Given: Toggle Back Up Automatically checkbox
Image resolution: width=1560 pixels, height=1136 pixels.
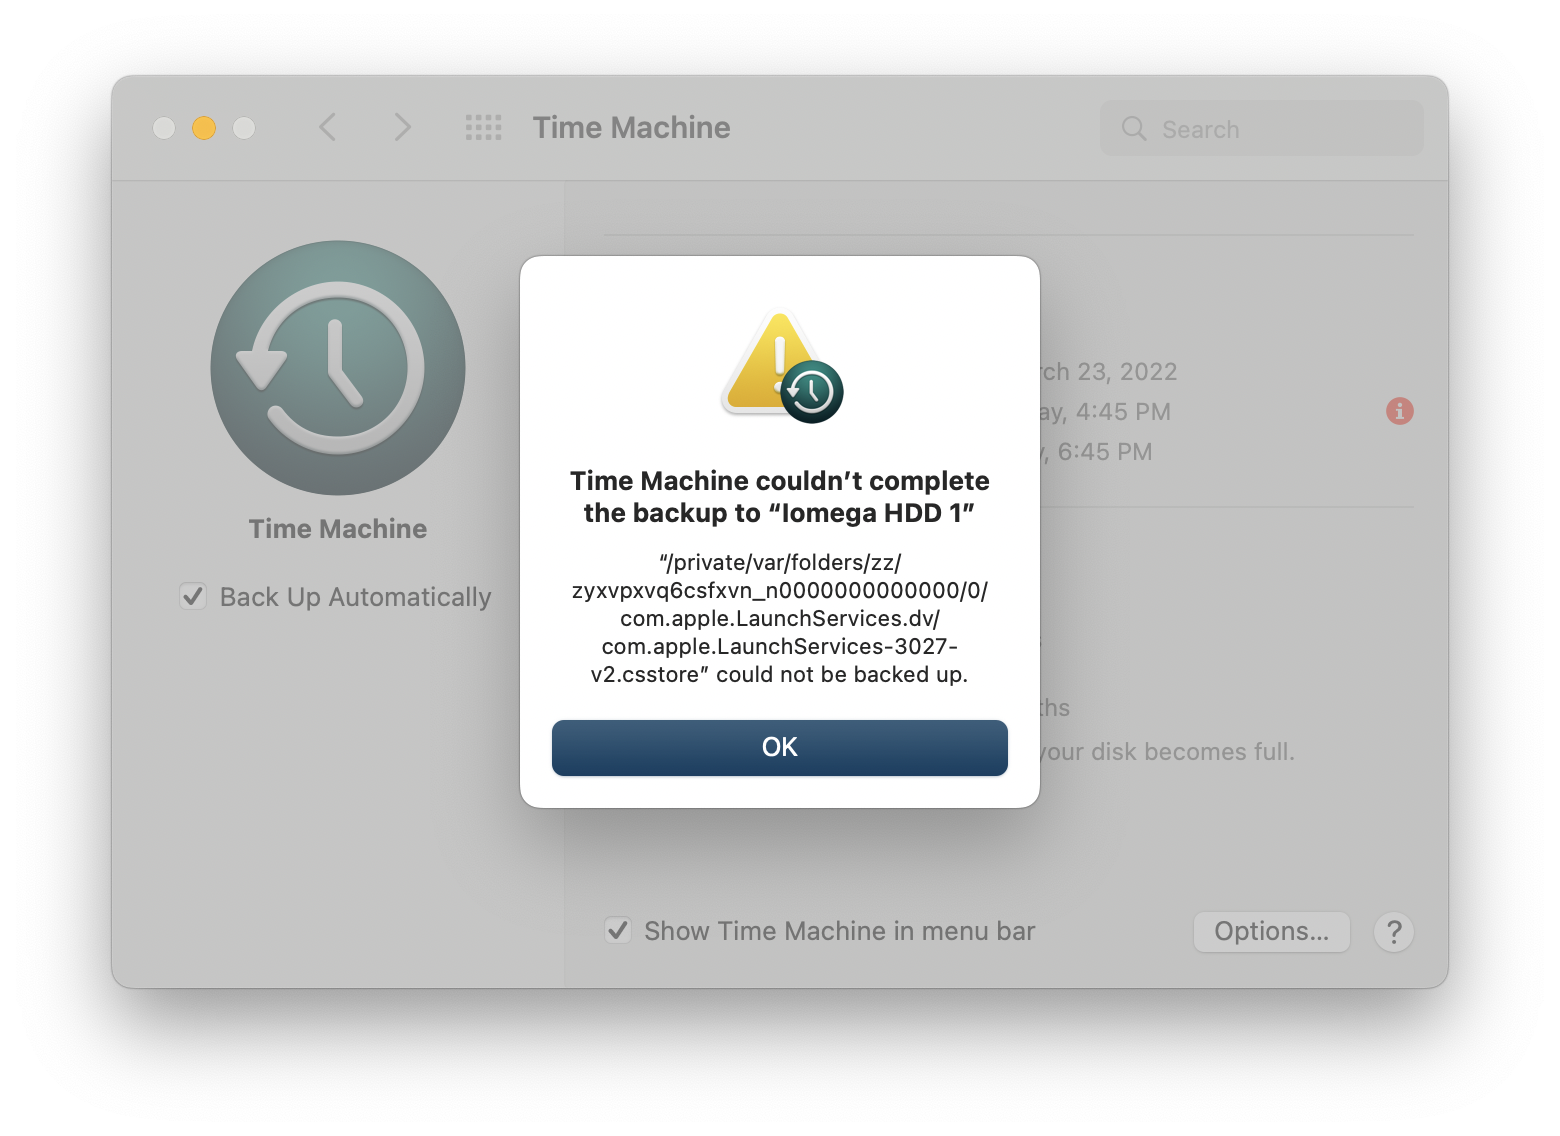Looking at the screenshot, I should point(193,596).
